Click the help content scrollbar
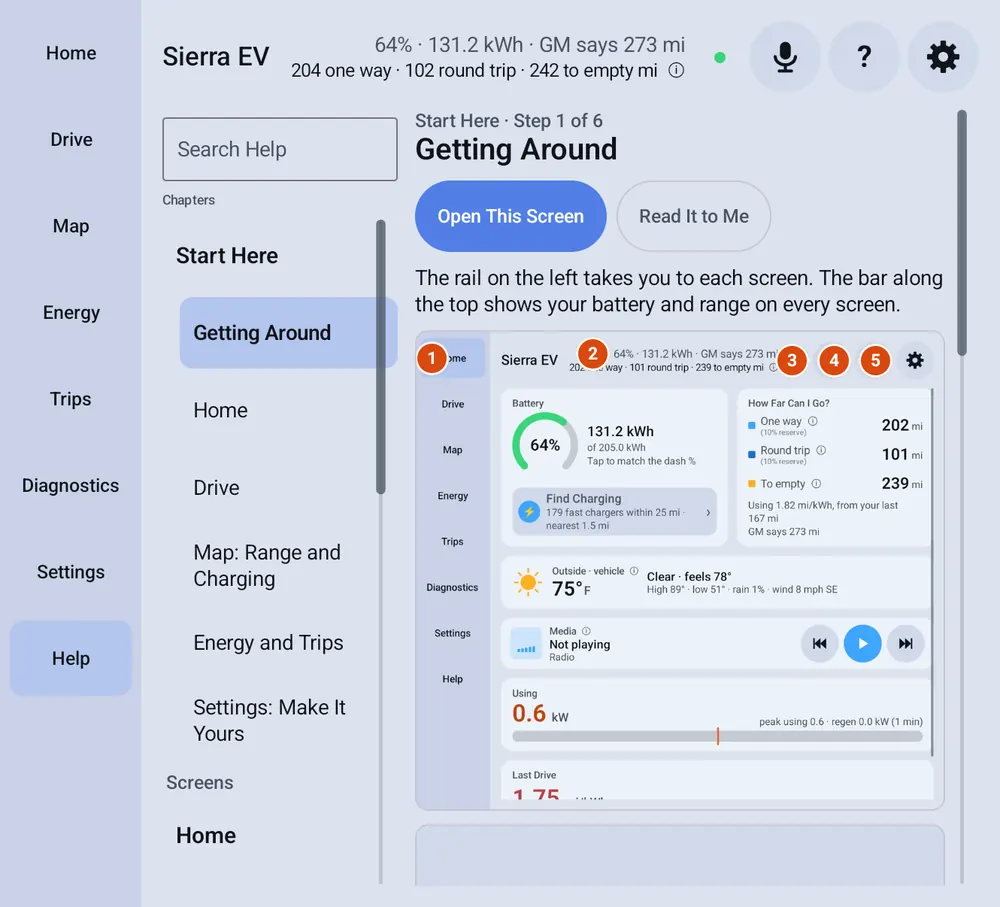This screenshot has width=1000, height=907. (962, 233)
